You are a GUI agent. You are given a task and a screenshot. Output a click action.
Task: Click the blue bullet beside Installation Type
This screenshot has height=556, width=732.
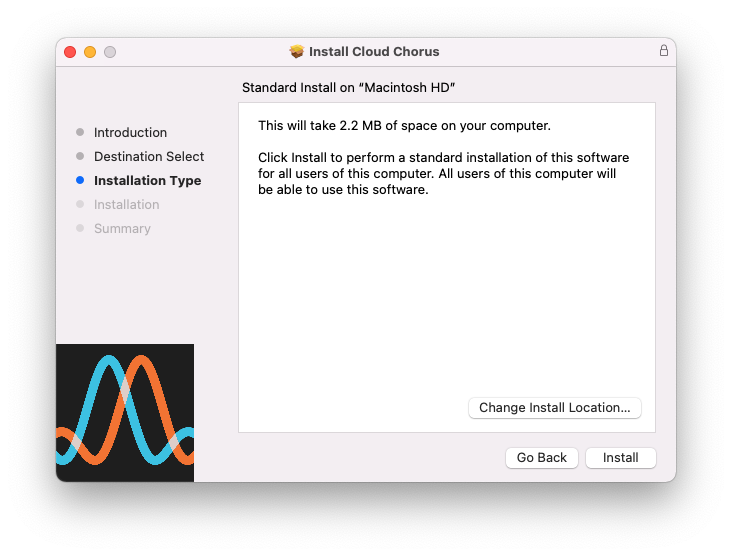(x=80, y=181)
